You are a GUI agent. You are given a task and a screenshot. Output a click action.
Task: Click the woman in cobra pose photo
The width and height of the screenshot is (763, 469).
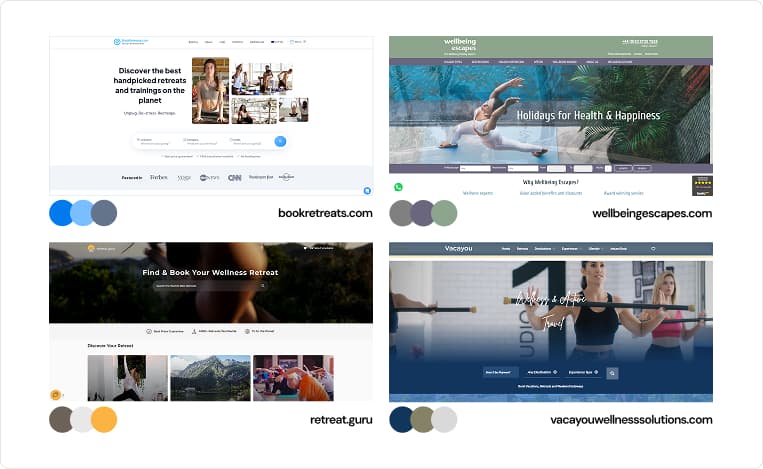coord(211,90)
